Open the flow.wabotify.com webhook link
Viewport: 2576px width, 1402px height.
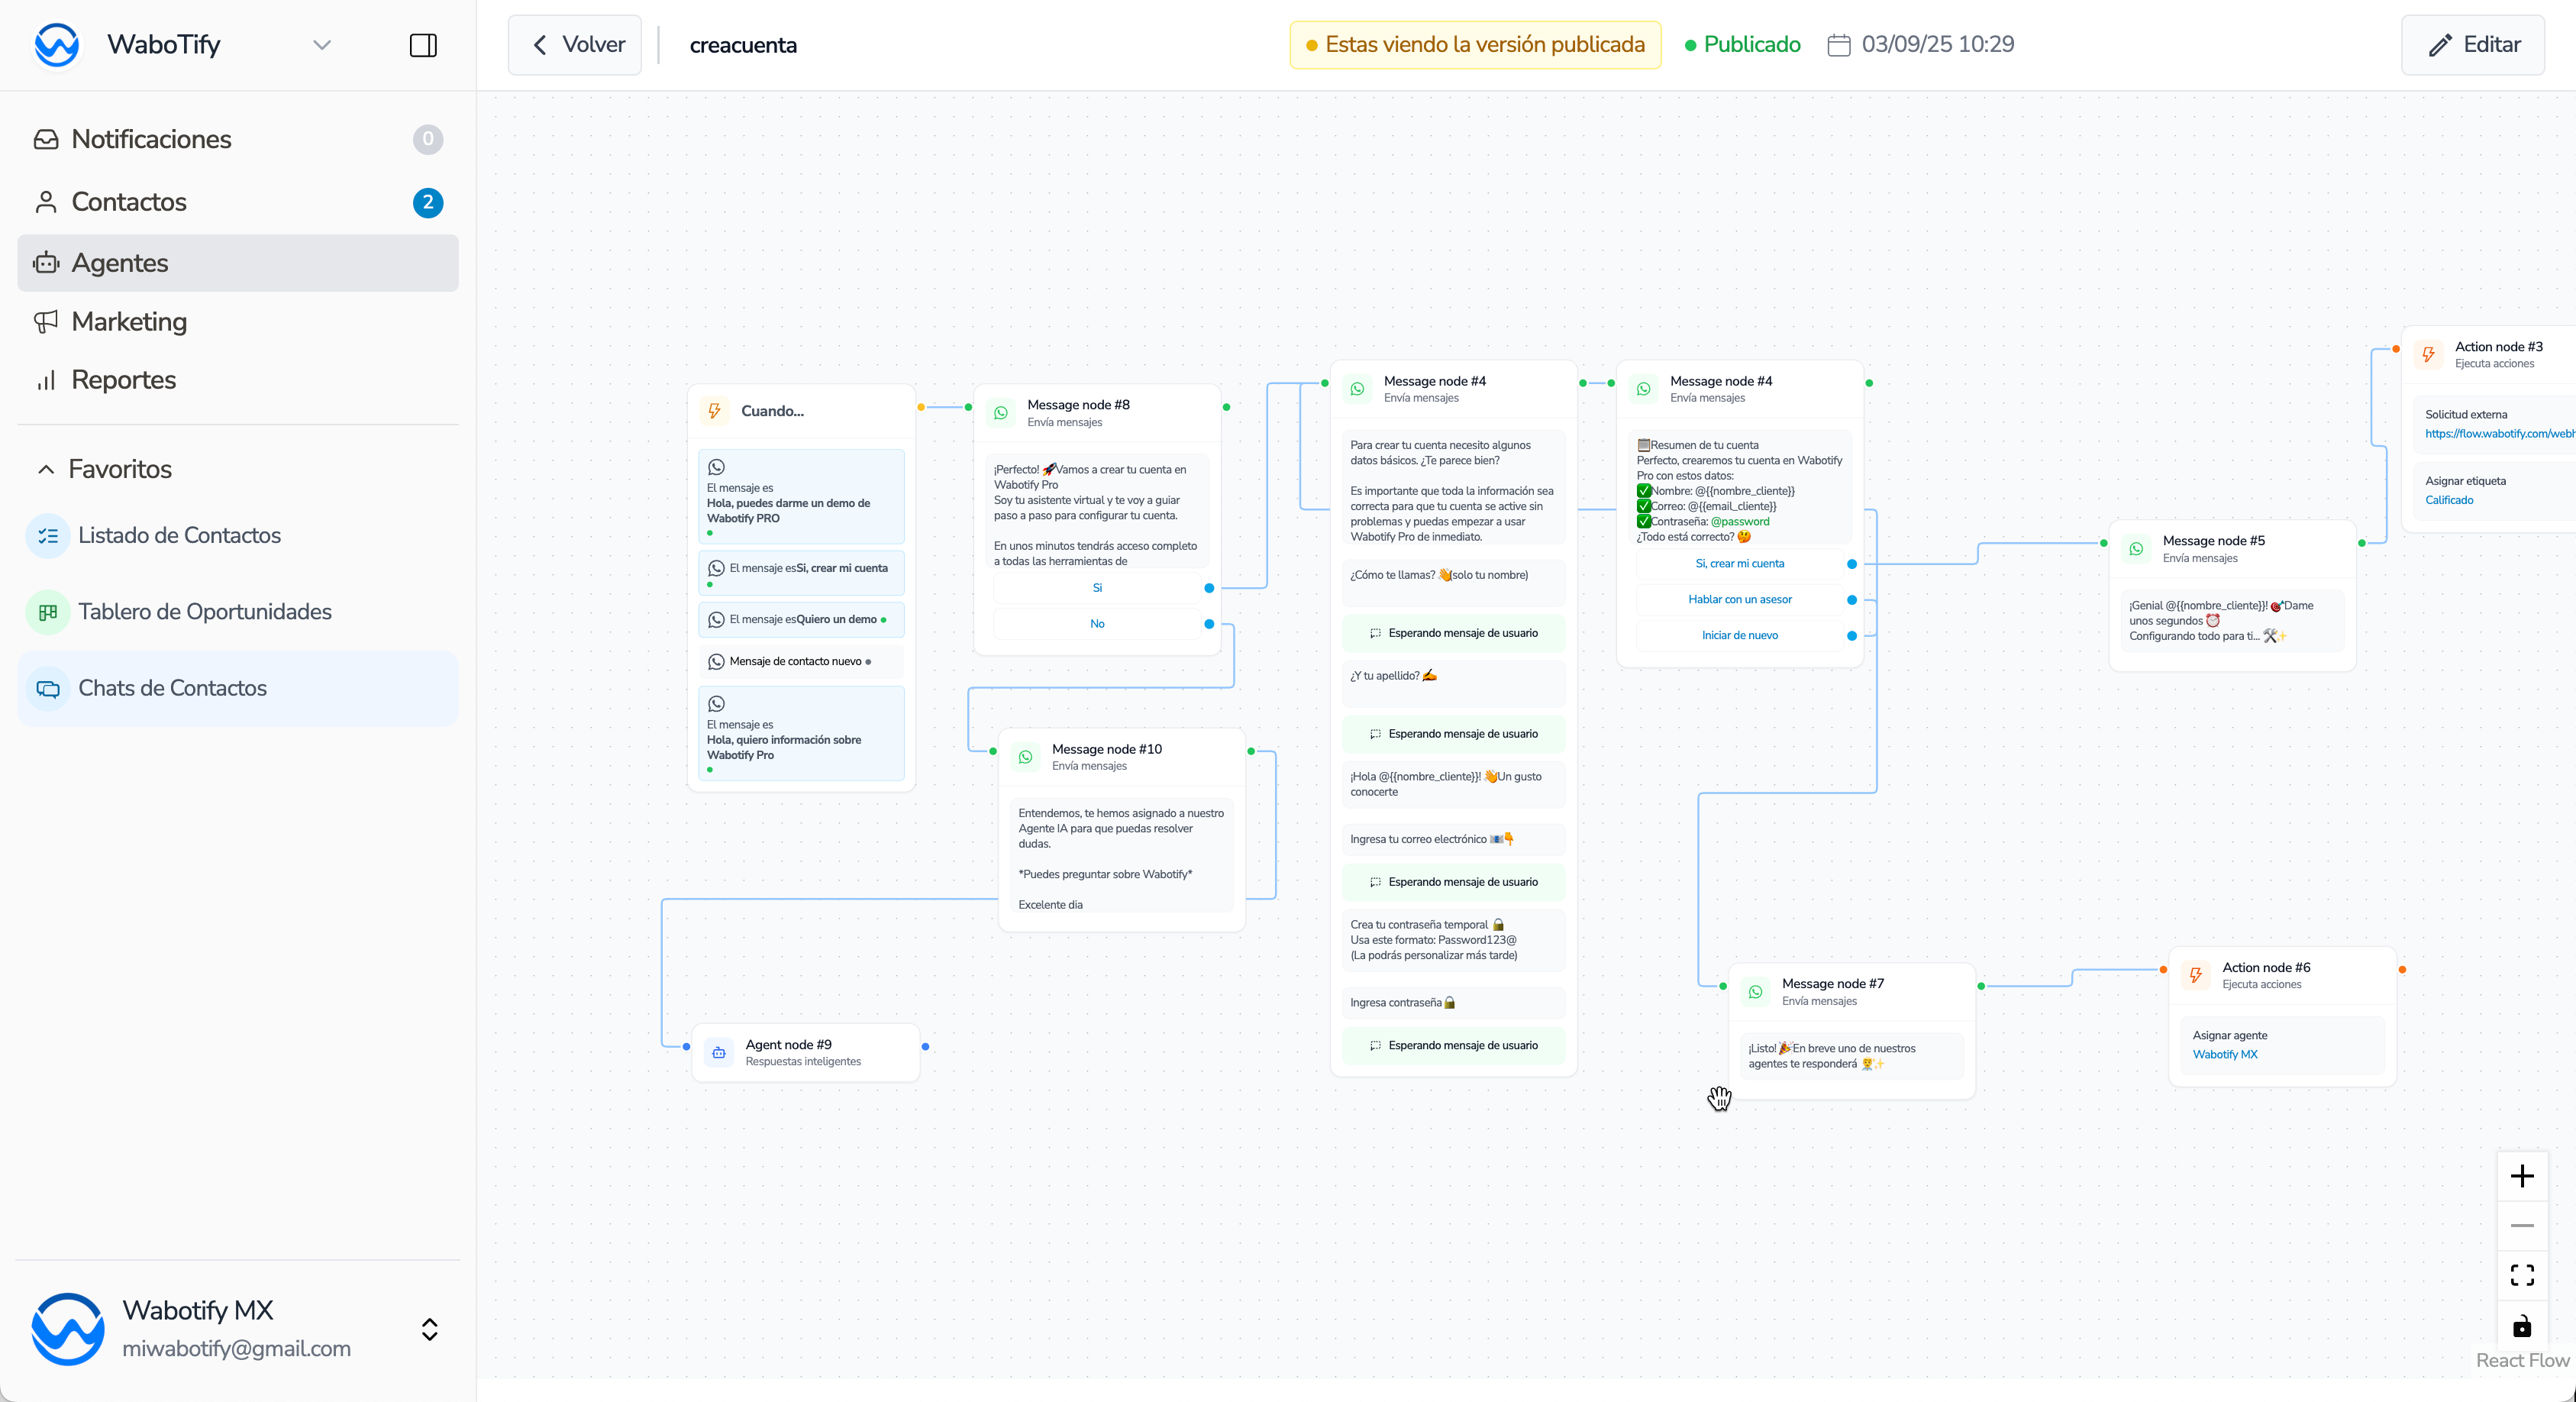2499,434
